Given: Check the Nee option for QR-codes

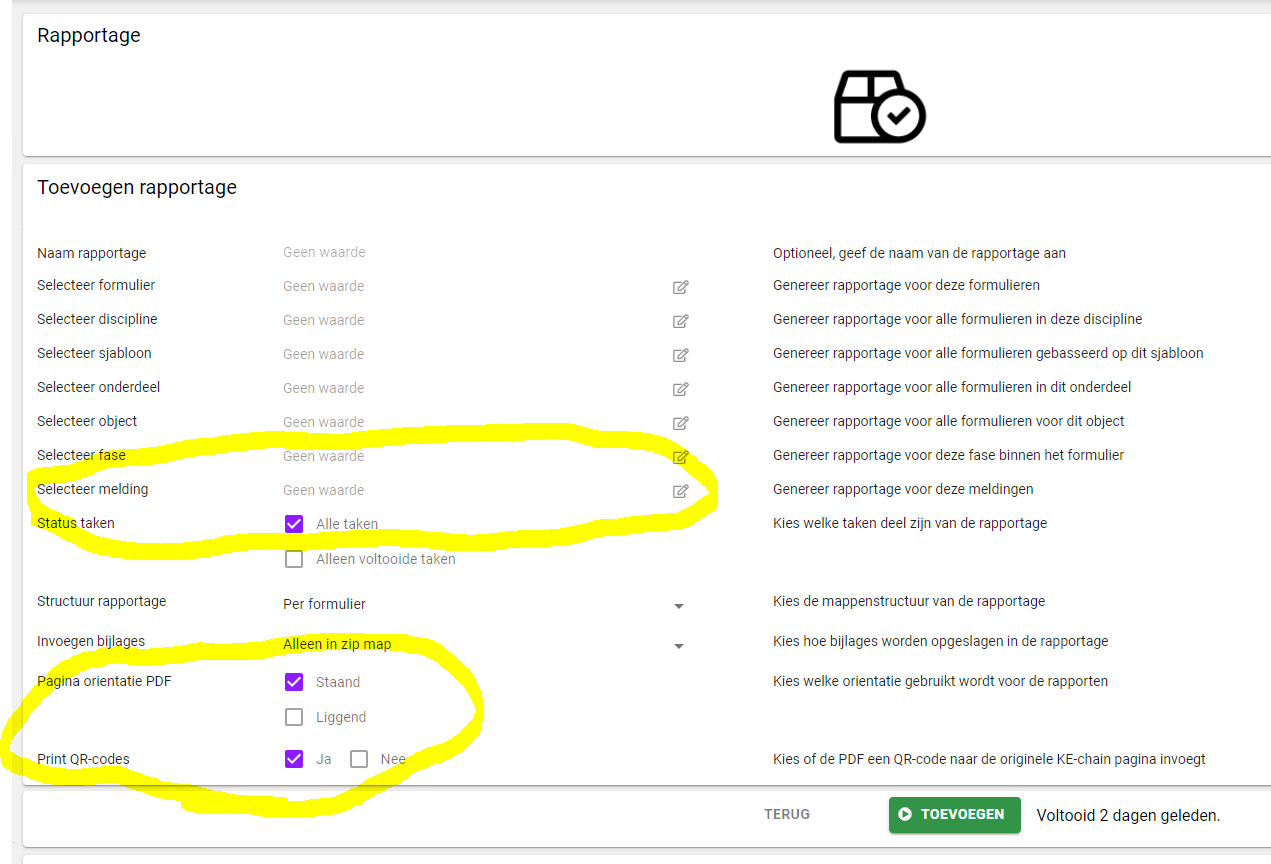Looking at the screenshot, I should coord(359,759).
